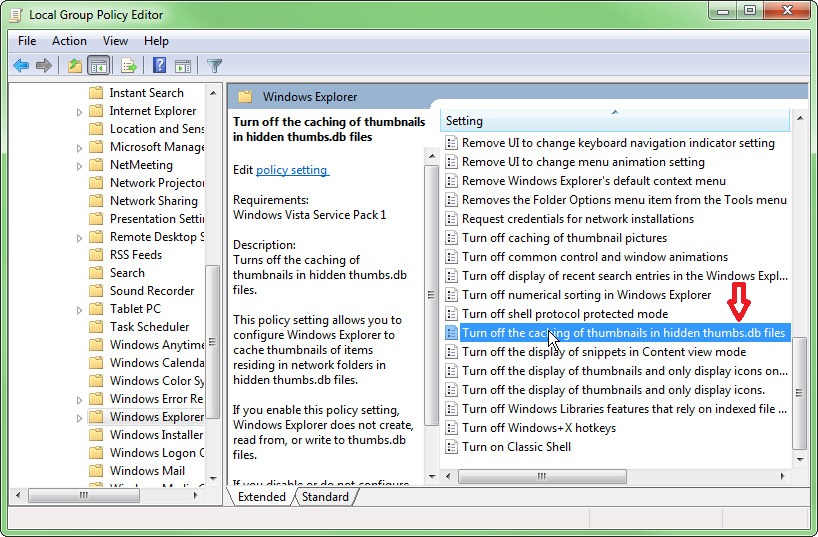The height and width of the screenshot is (537, 818).
Task: Expand the NetMeeting tree node
Action: (x=80, y=165)
